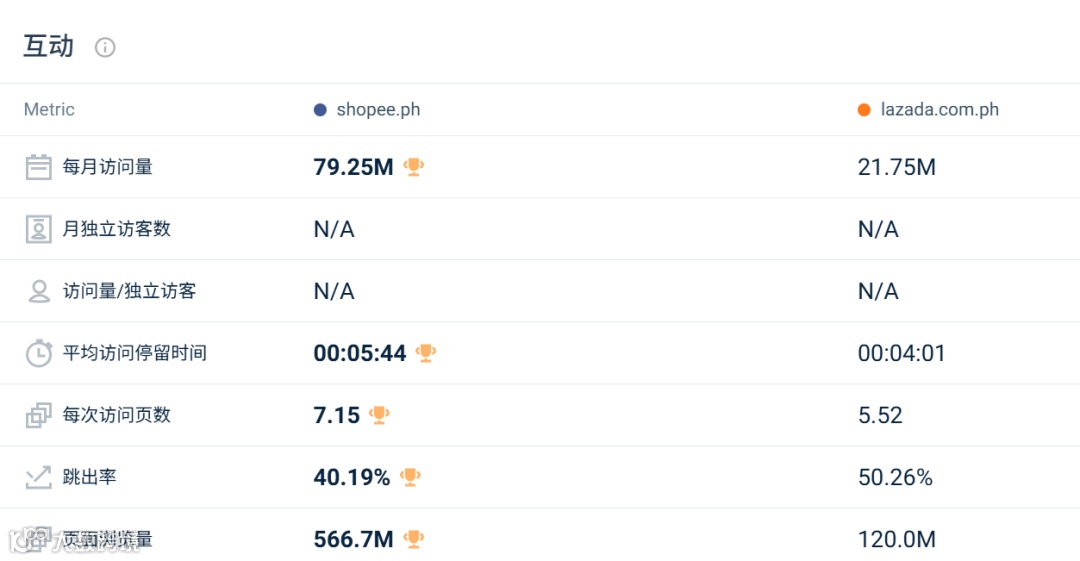The width and height of the screenshot is (1080, 561).
Task: Click the trophy next to 79.25M
Action: [x=414, y=167]
